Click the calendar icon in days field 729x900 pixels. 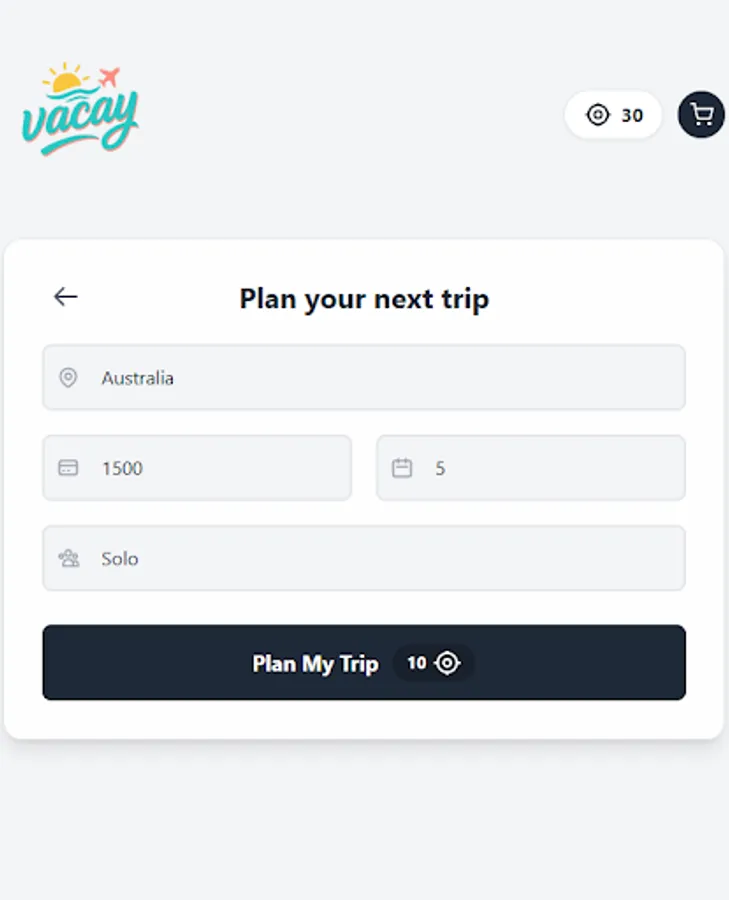pos(402,468)
